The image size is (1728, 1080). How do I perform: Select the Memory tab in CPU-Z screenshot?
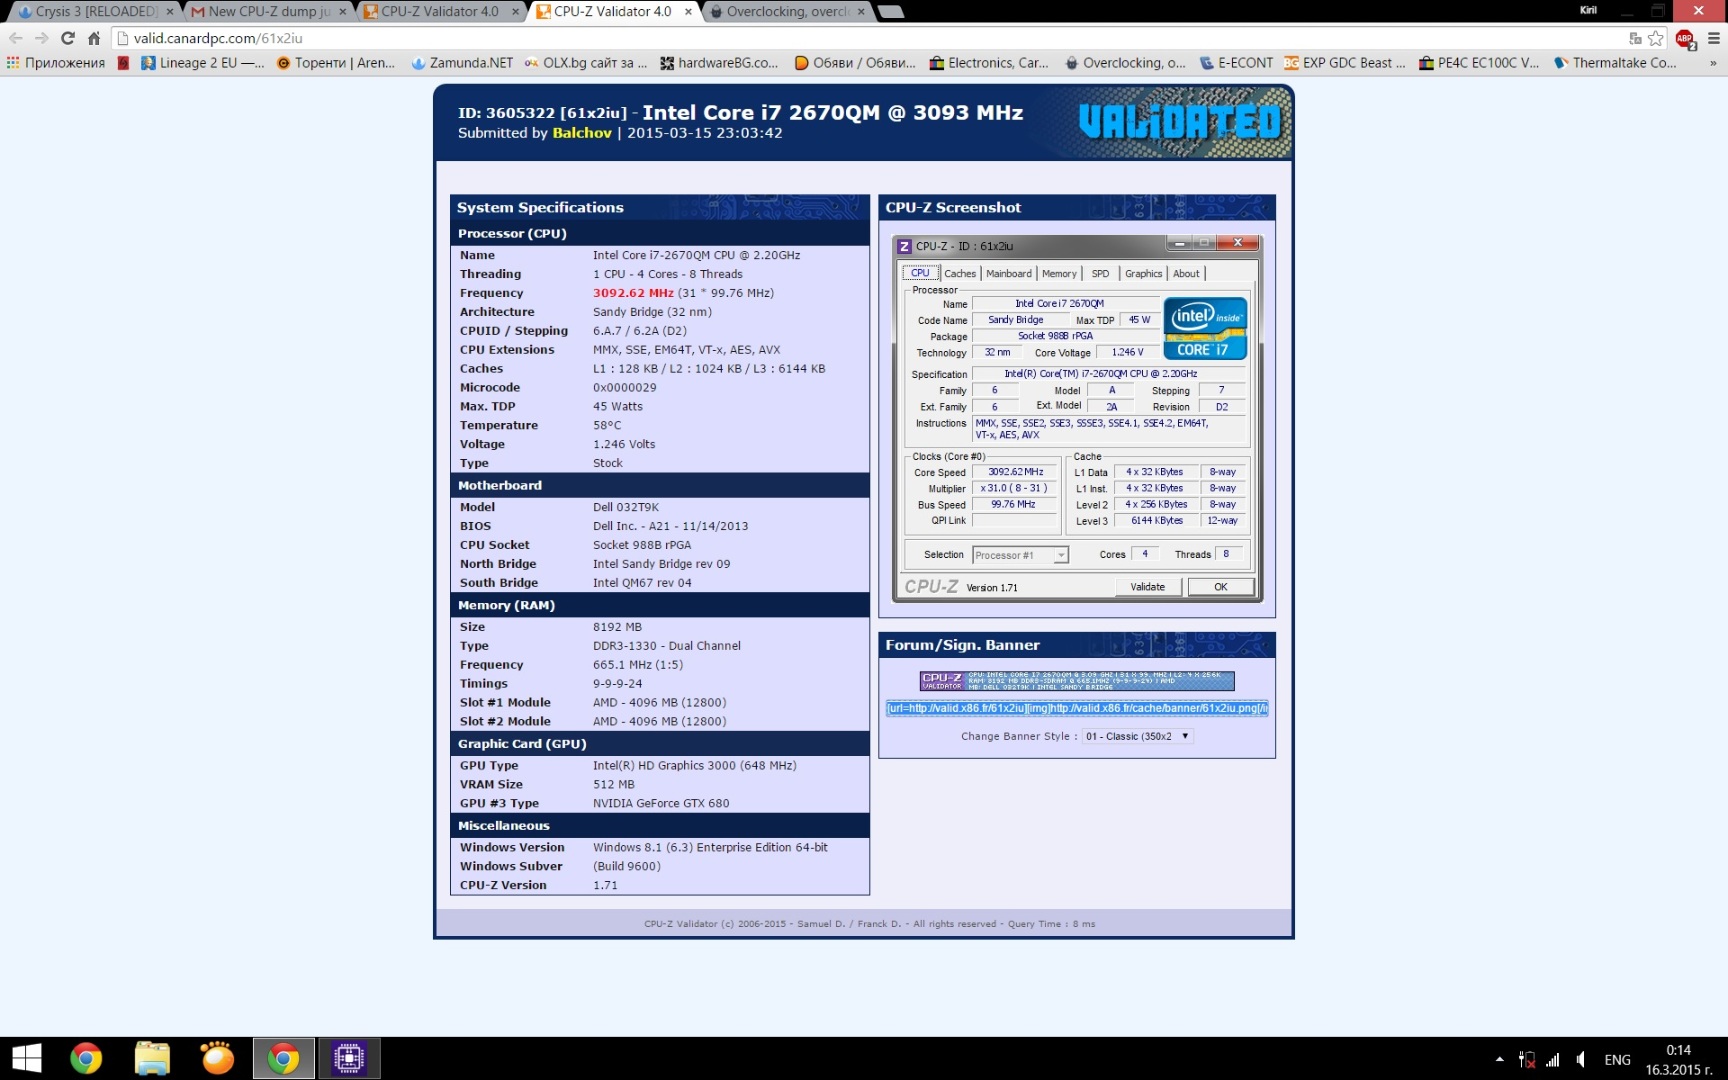click(1059, 273)
